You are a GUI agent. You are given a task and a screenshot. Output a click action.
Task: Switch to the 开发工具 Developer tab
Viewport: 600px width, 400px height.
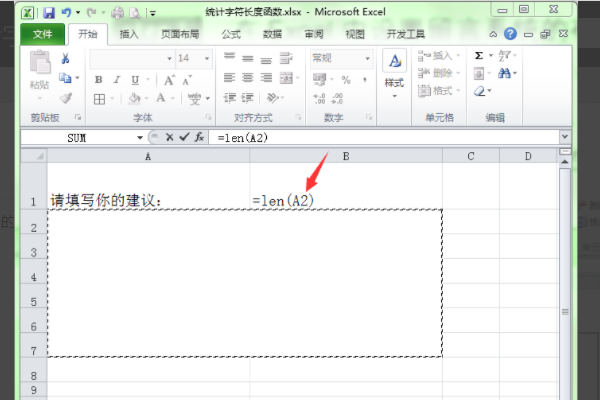coord(406,34)
